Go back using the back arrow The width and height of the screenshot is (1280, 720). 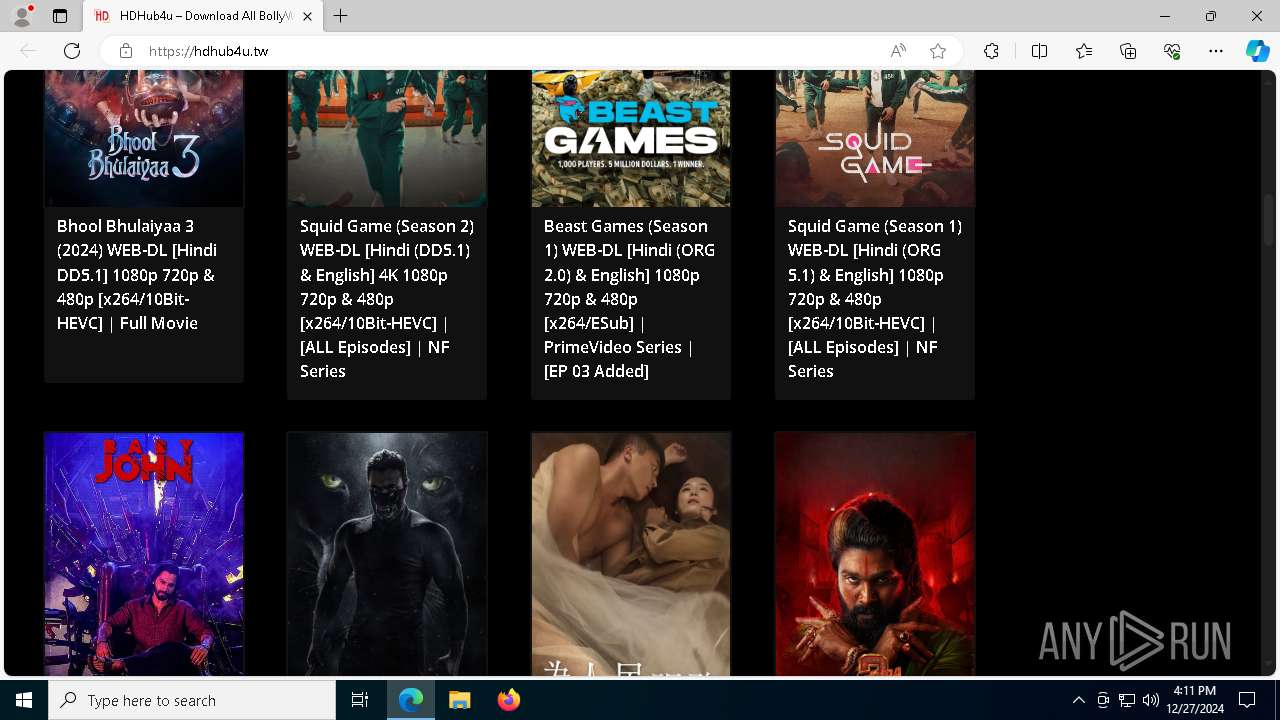pos(28,51)
